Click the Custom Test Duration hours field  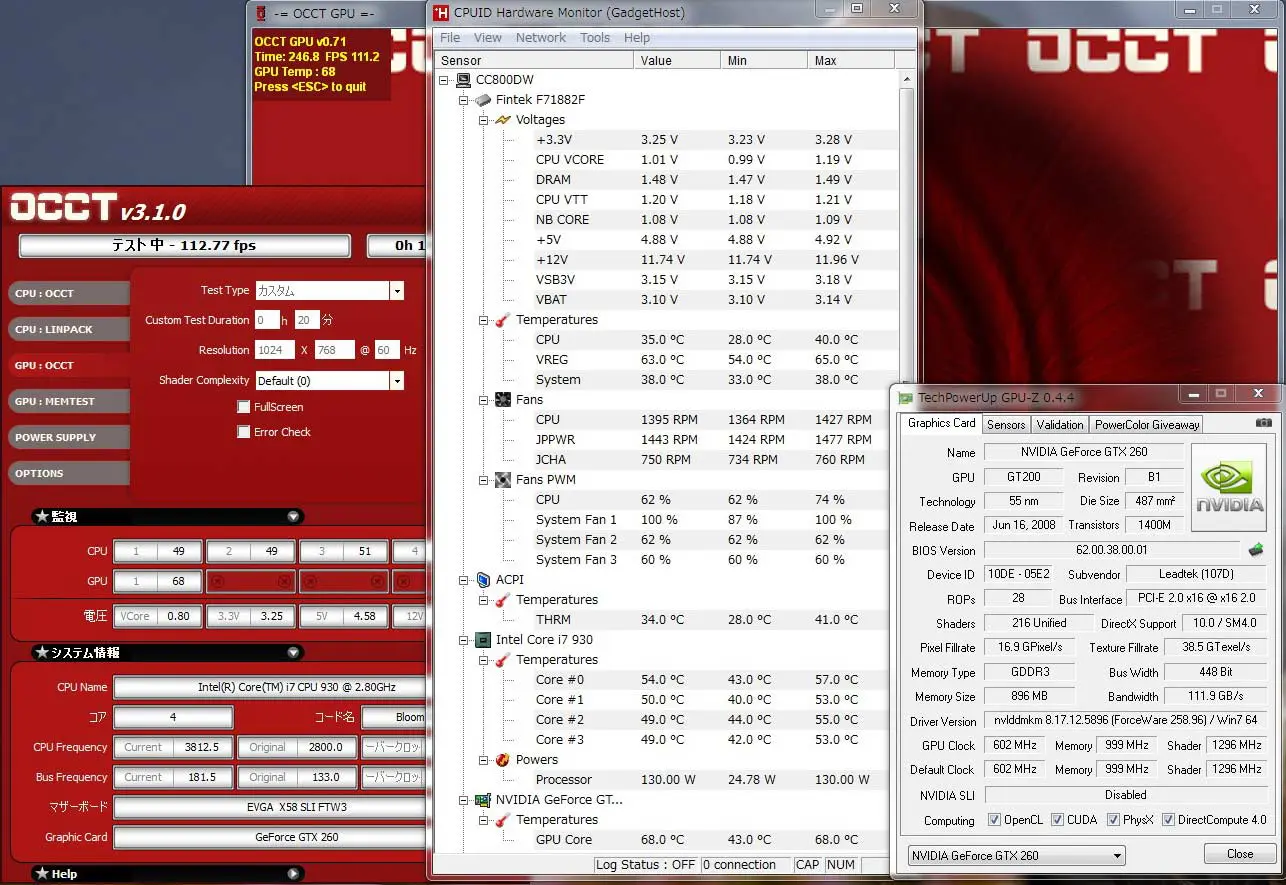266,320
